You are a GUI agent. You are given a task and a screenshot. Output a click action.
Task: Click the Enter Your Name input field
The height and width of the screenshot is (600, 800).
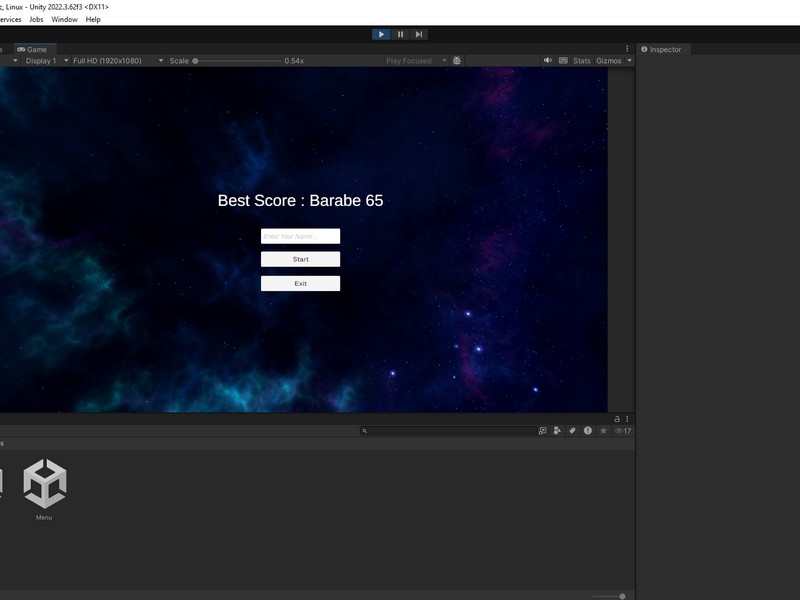pyautogui.click(x=300, y=236)
